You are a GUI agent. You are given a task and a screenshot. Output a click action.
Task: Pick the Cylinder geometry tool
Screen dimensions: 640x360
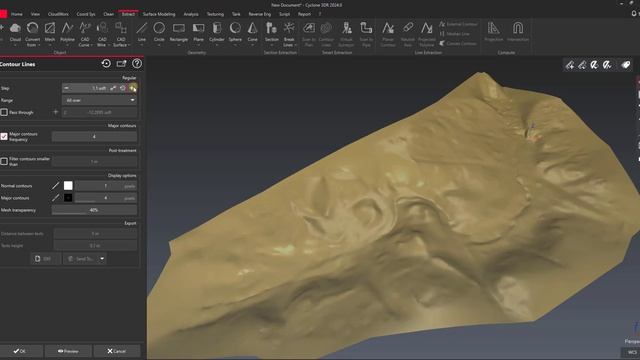217,32
